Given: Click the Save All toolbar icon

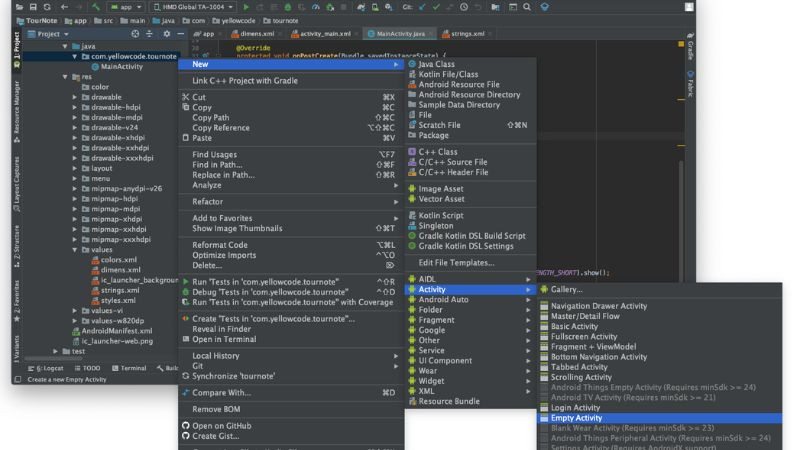Looking at the screenshot, I should coord(33,7).
